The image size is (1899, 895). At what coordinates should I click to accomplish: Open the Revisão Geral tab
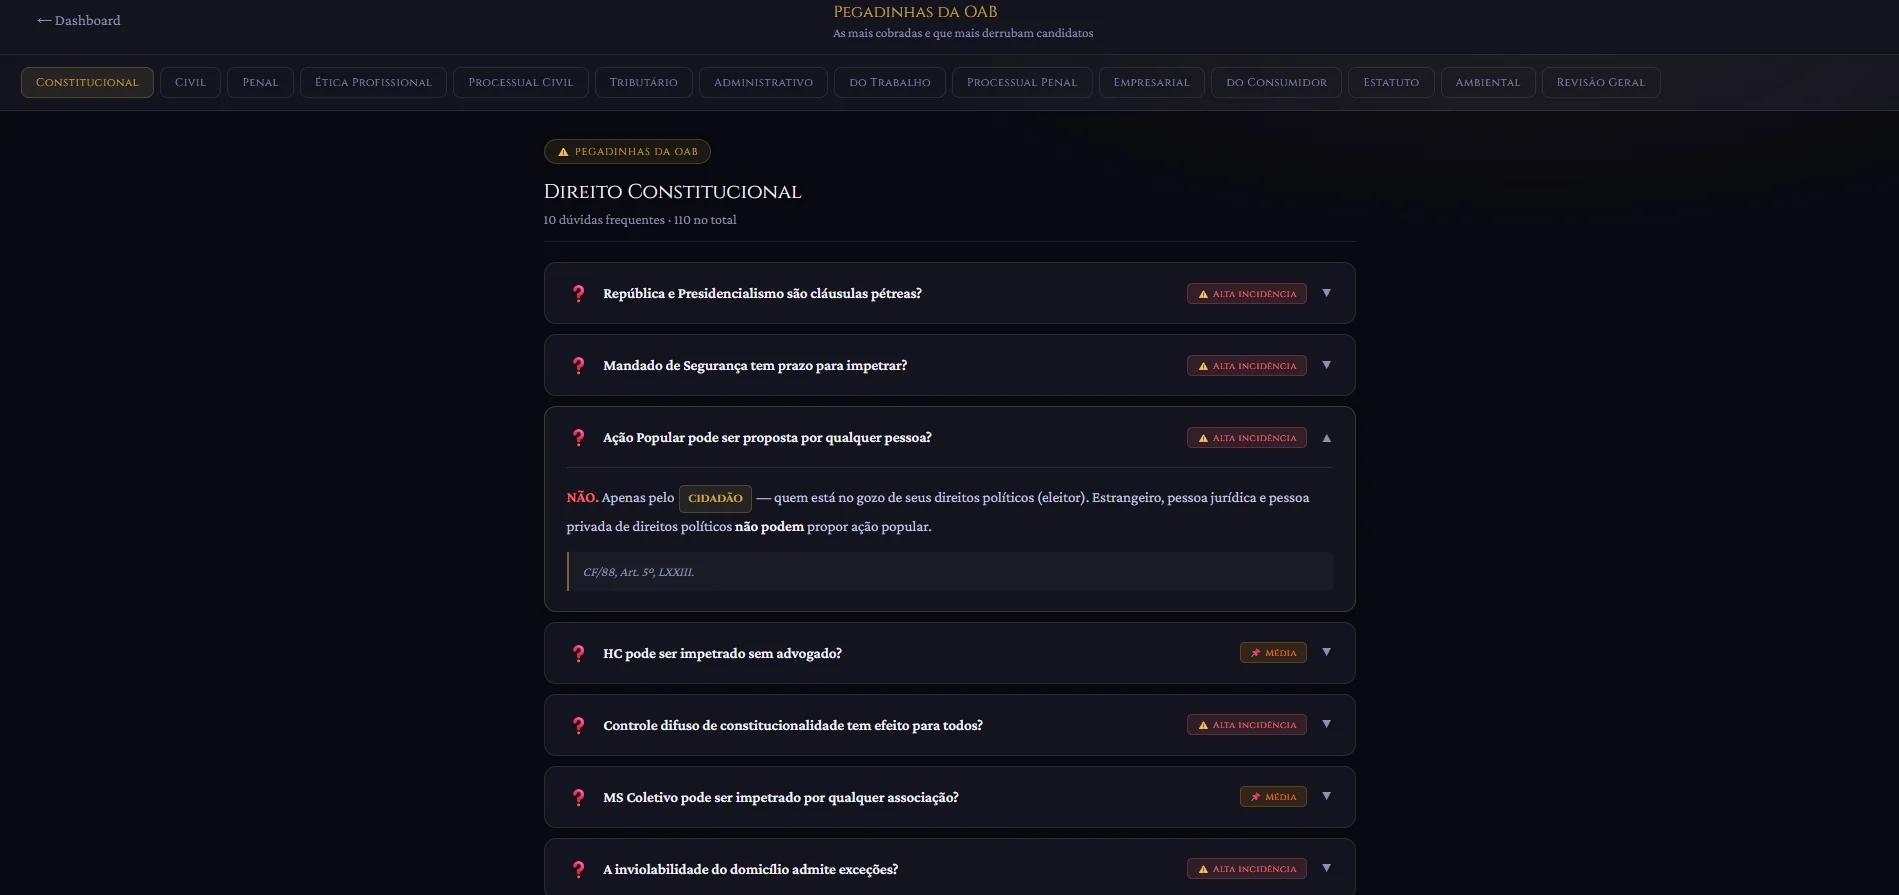(1600, 82)
